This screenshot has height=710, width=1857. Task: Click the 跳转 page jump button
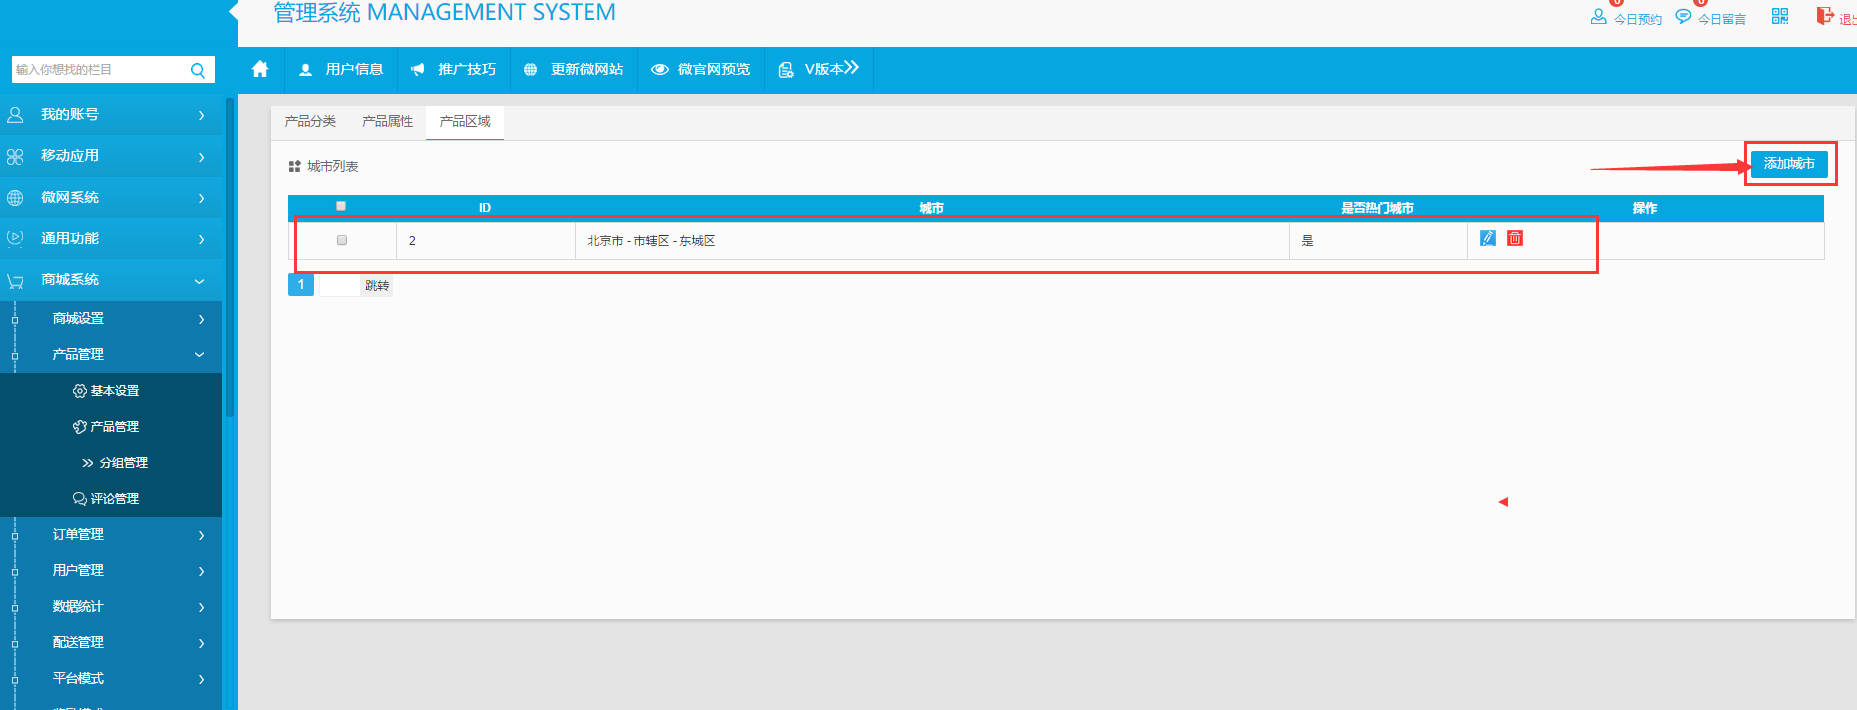[377, 286]
